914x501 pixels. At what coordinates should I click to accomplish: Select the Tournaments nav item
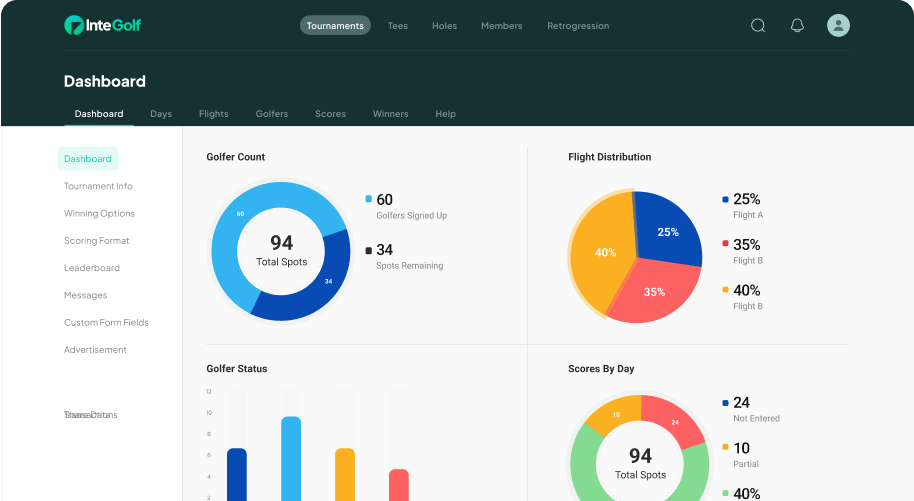coord(335,25)
